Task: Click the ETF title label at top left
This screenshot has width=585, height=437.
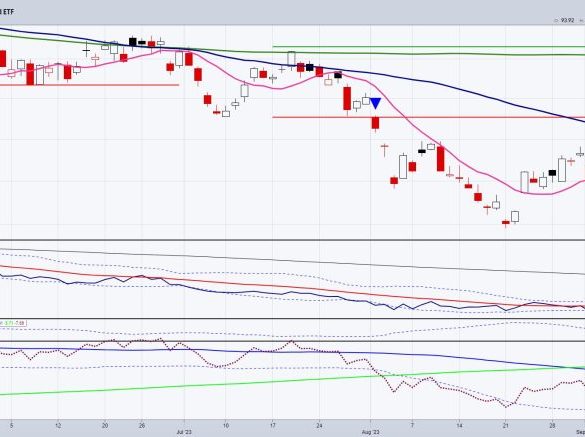Action: [x=7, y=12]
